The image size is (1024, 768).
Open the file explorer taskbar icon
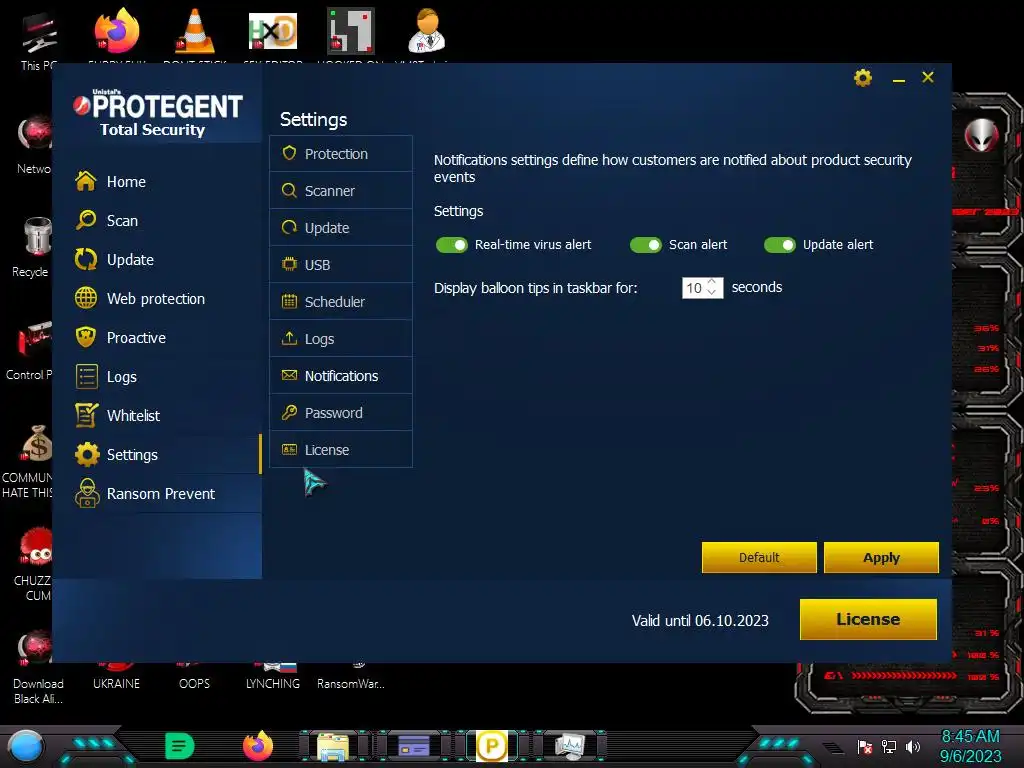point(333,746)
